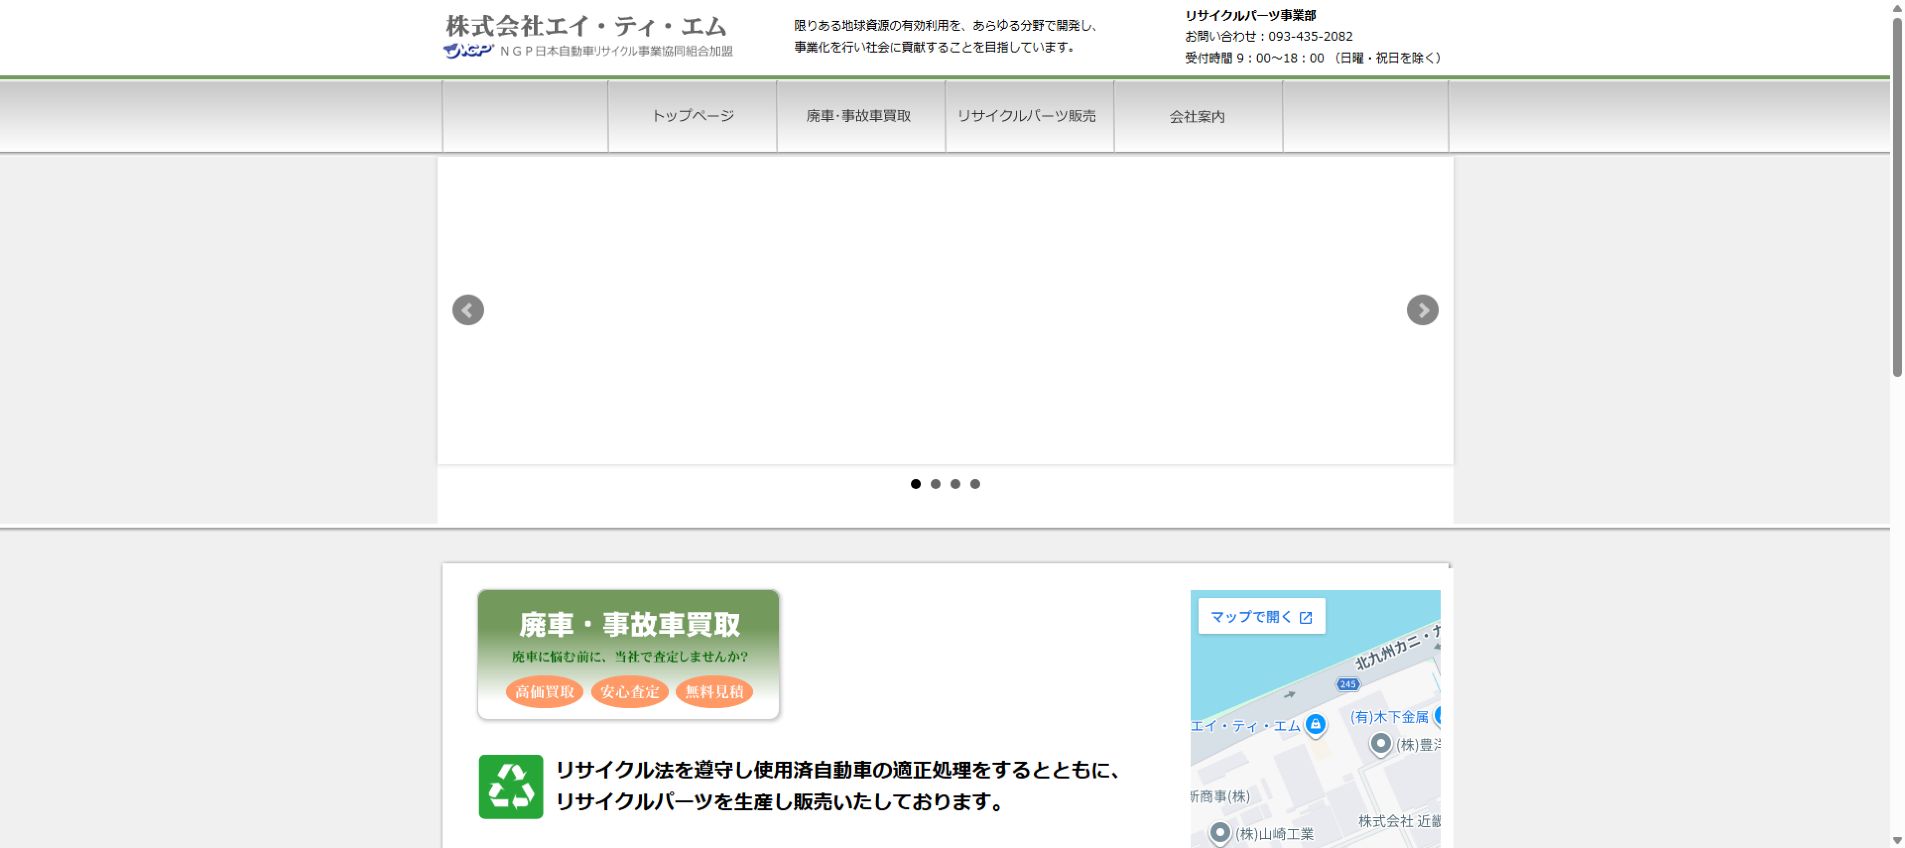Click the green recycle symbol icon
The image size is (1905, 848).
point(511,787)
